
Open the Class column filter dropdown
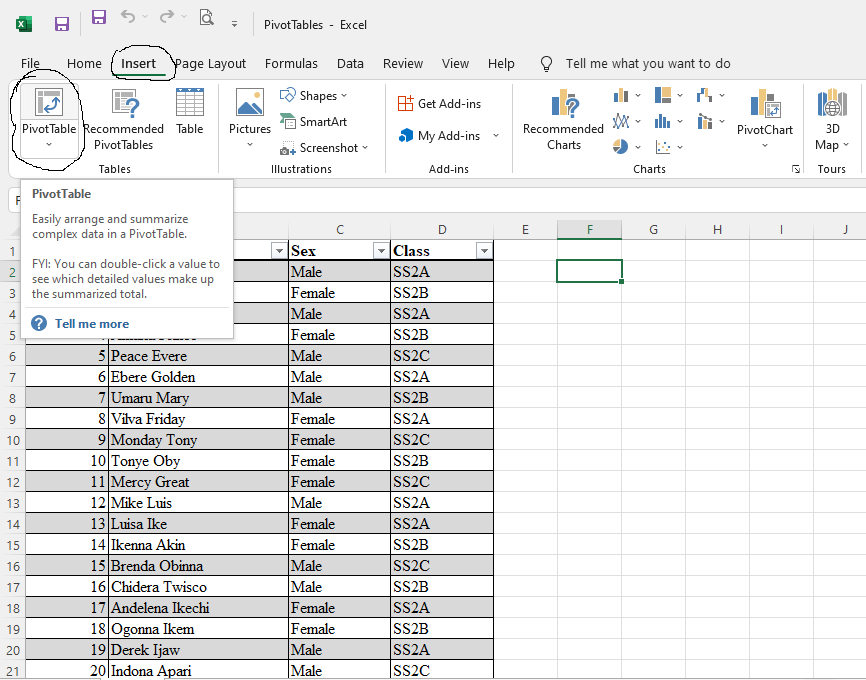[484, 251]
